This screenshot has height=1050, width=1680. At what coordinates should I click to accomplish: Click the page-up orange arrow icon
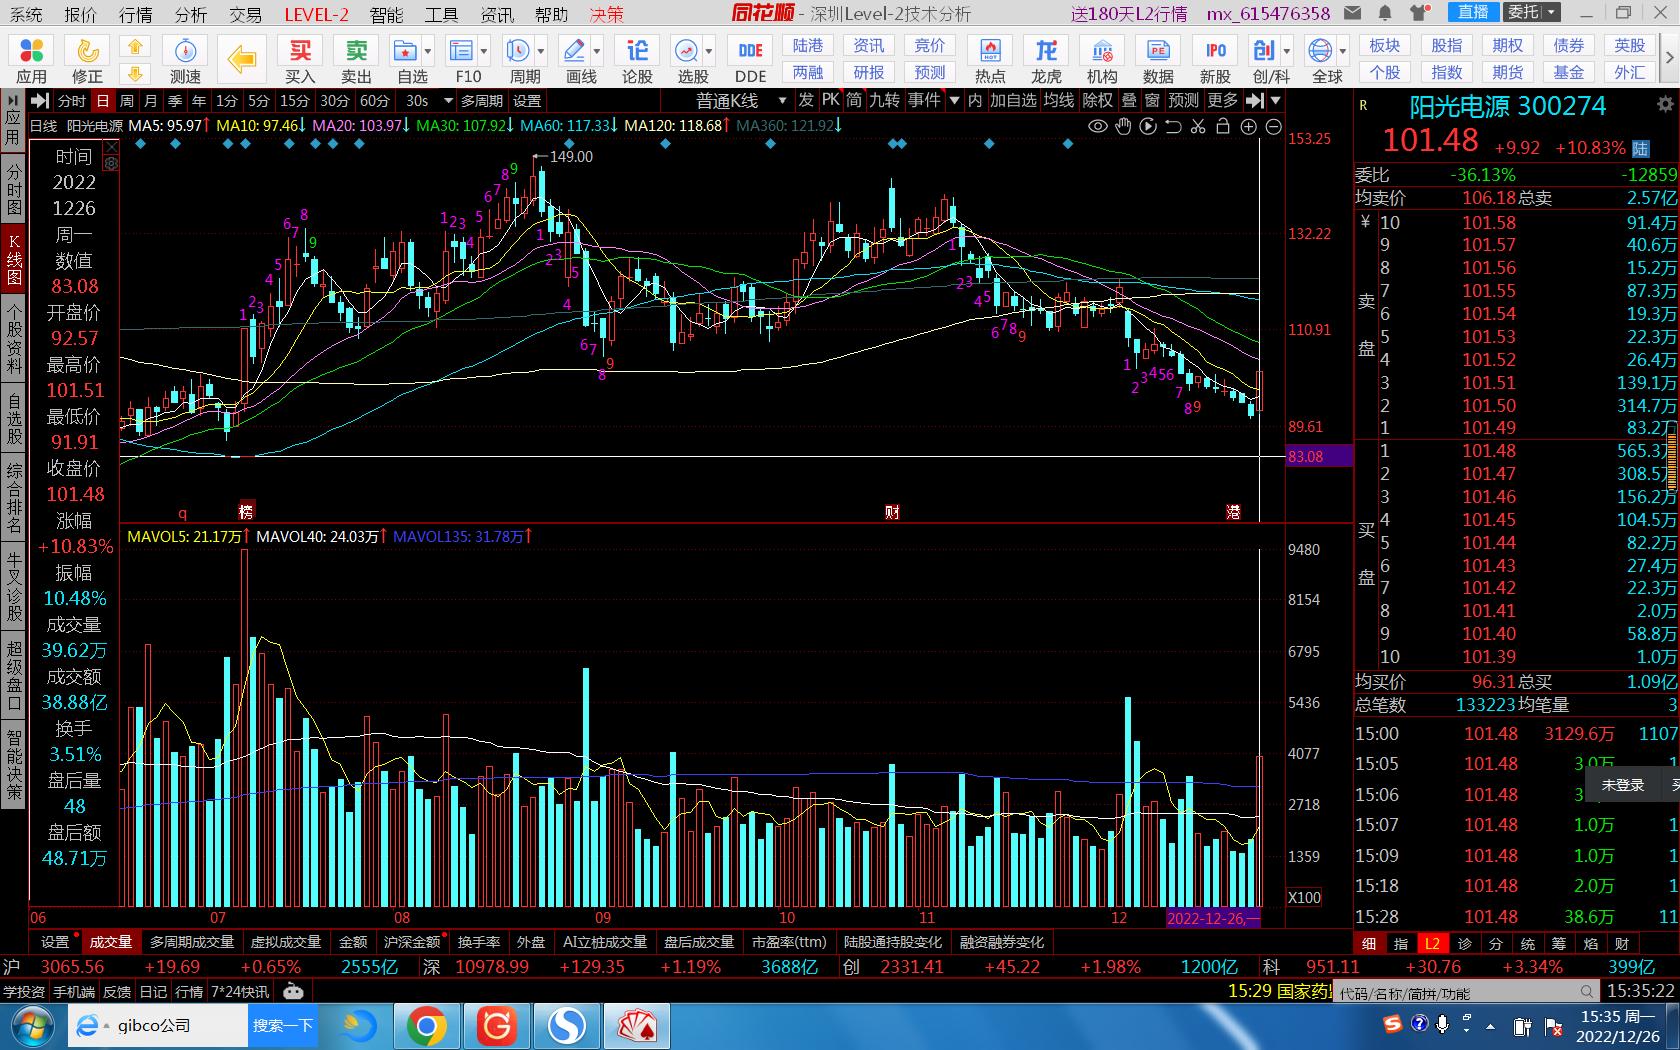pyautogui.click(x=135, y=47)
